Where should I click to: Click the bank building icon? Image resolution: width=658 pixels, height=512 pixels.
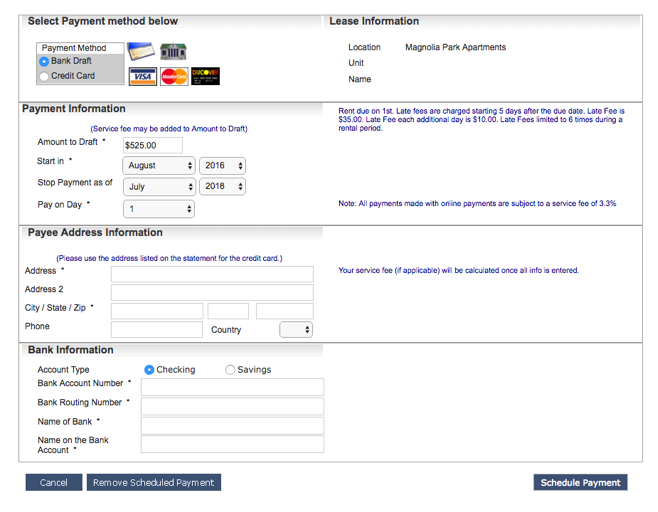click(173, 52)
